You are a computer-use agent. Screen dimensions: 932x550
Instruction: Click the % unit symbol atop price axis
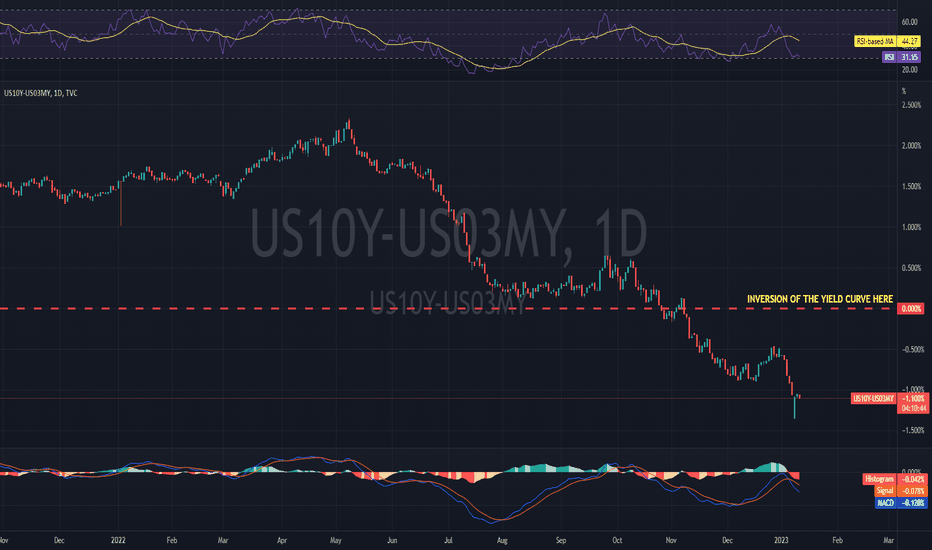point(904,91)
